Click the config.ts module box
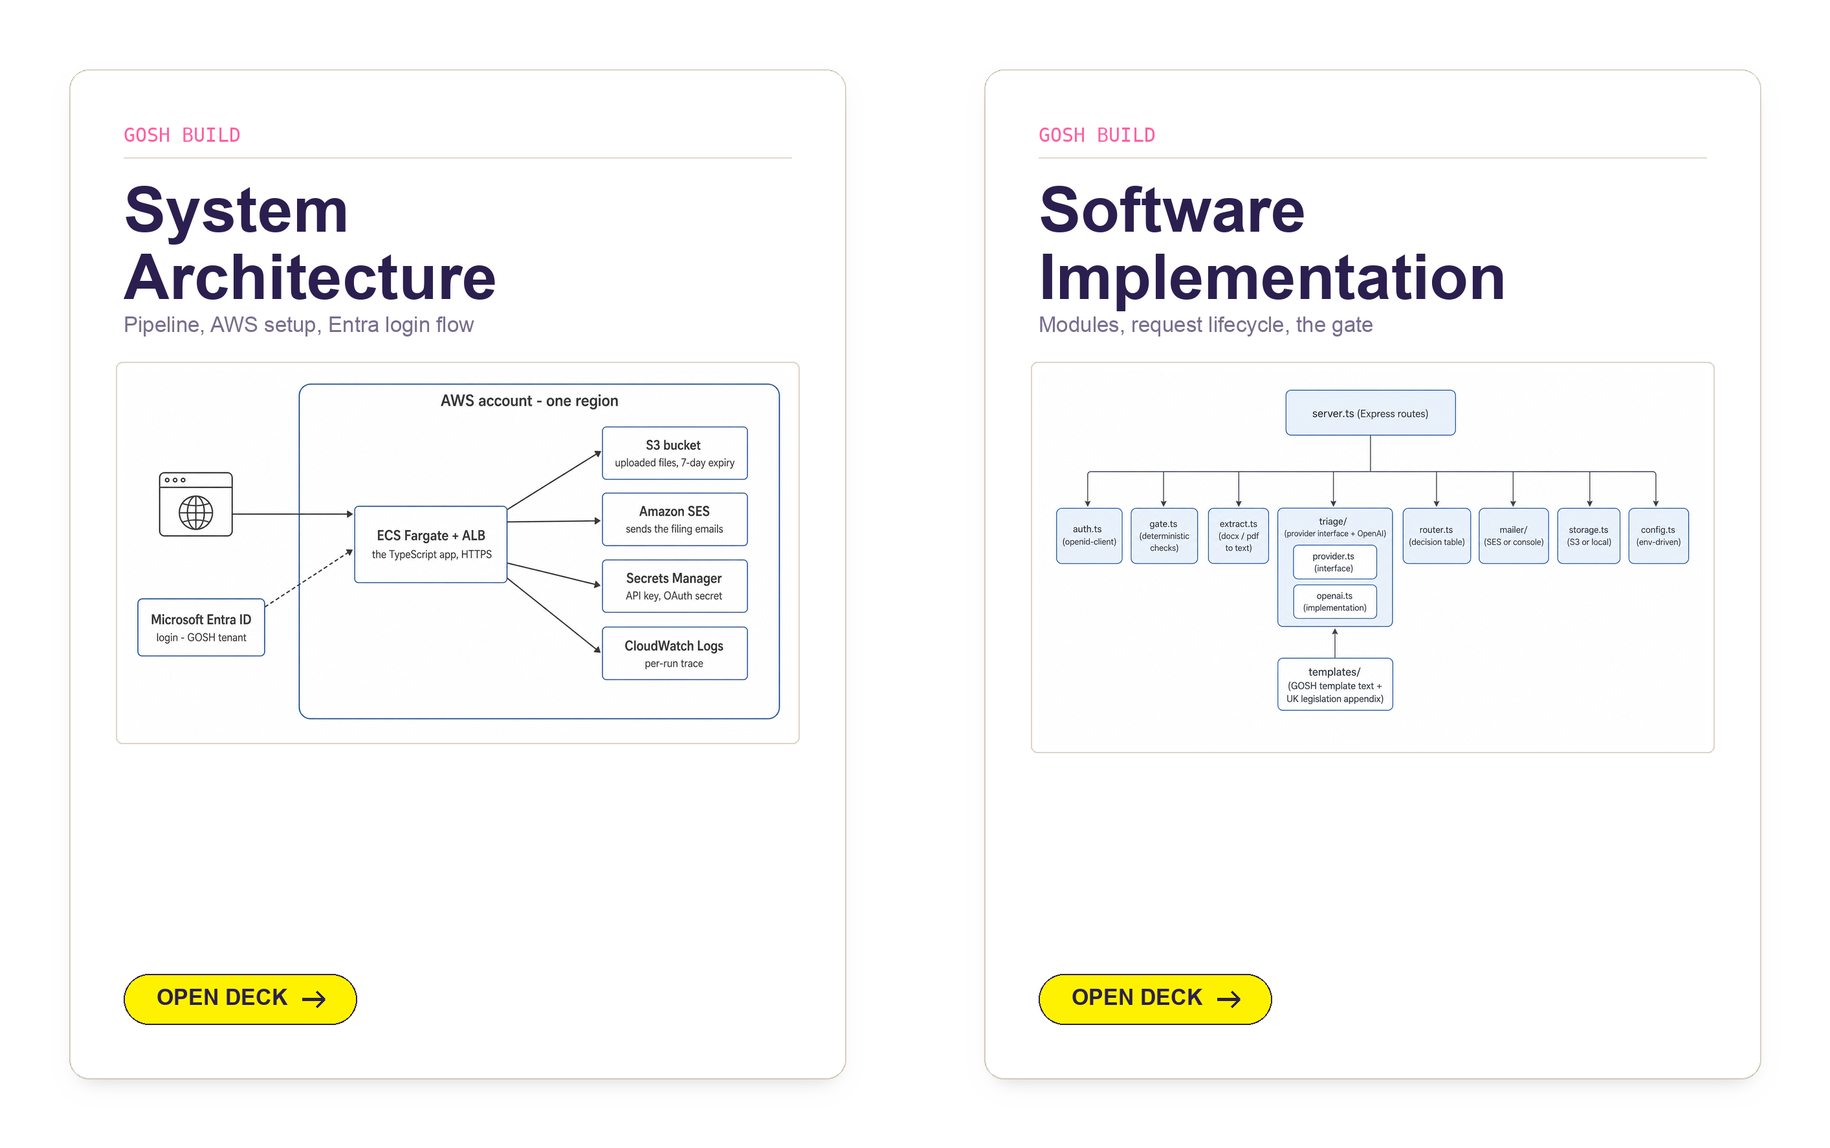 click(x=1659, y=536)
